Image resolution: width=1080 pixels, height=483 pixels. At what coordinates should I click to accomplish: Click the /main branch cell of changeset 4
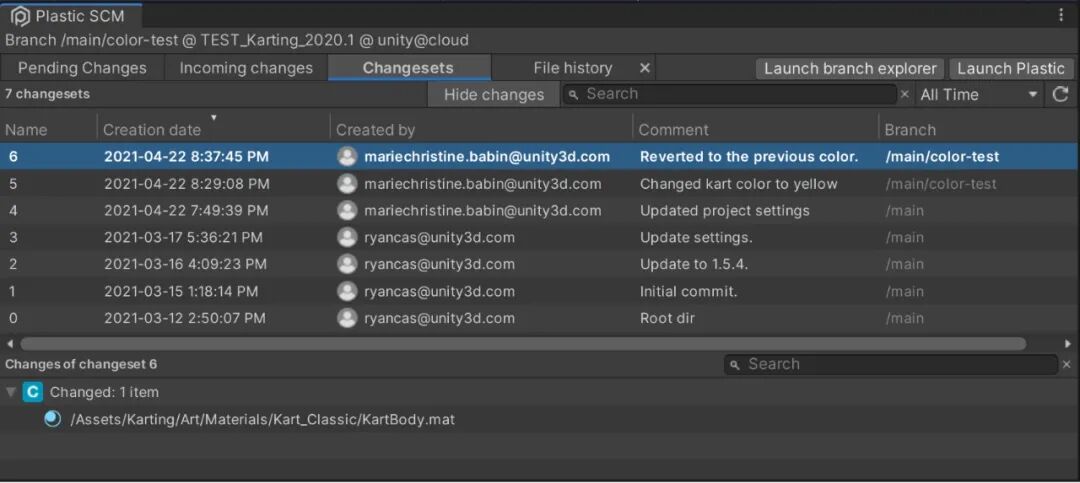904,211
